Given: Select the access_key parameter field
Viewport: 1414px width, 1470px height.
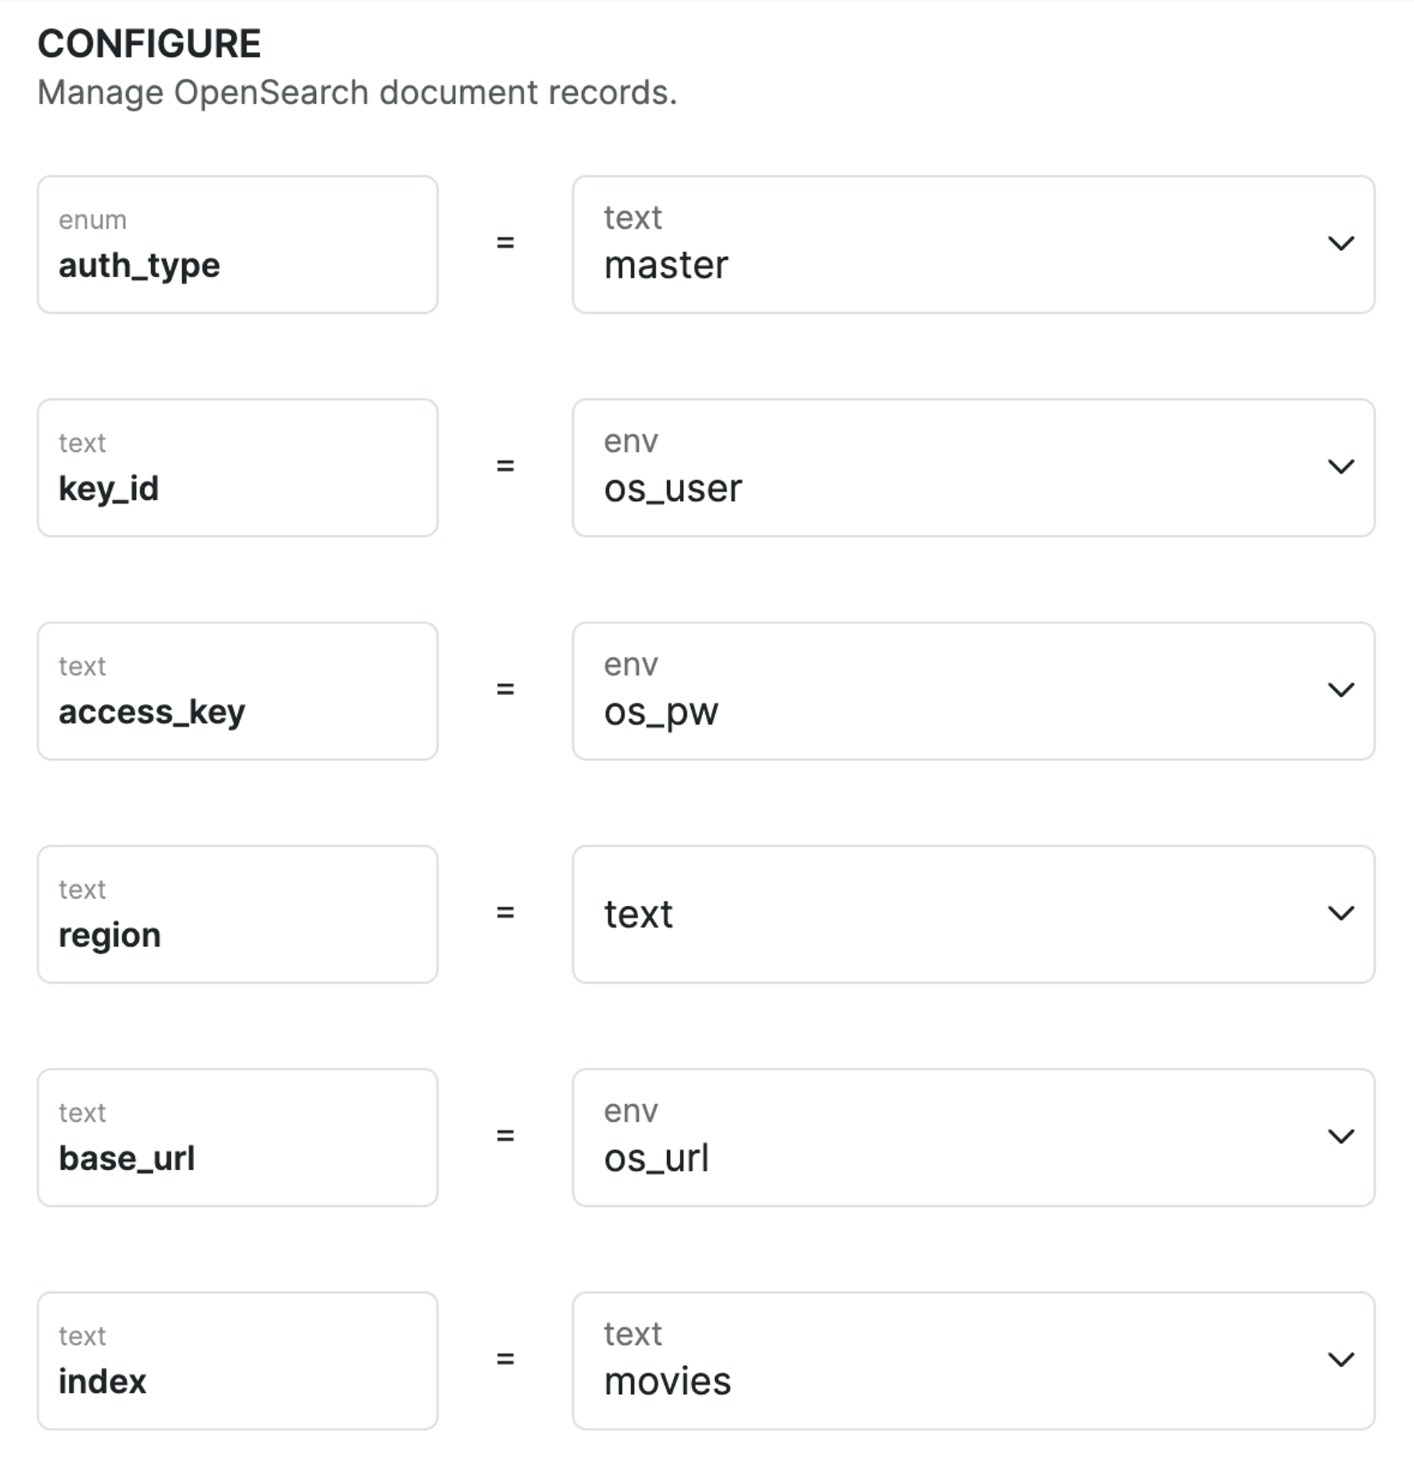Looking at the screenshot, I should click(x=237, y=691).
